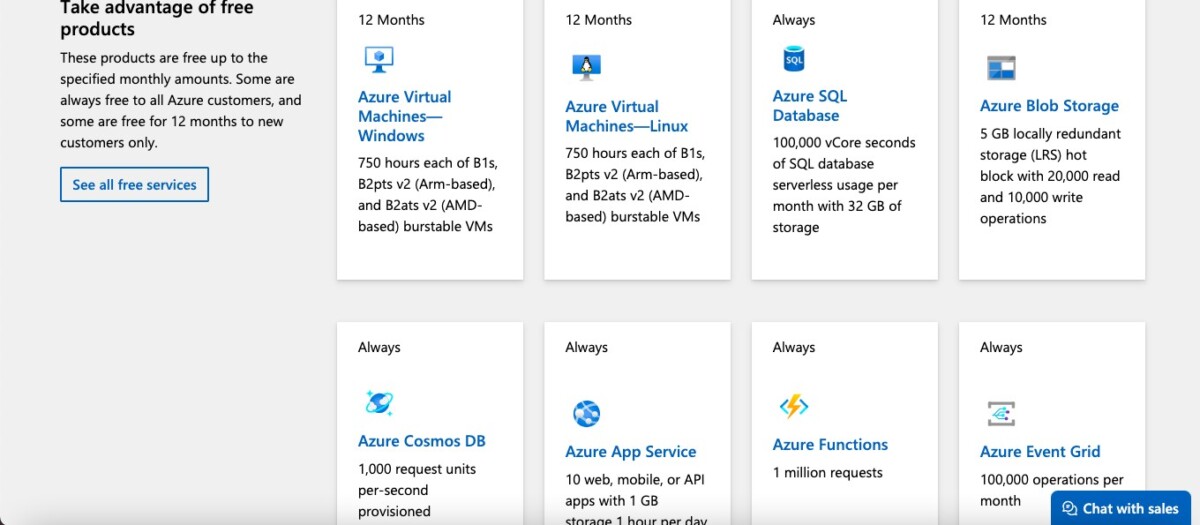This screenshot has height=525, width=1200.
Task: Click the Azure Cosmos DB icon
Action: 379,402
